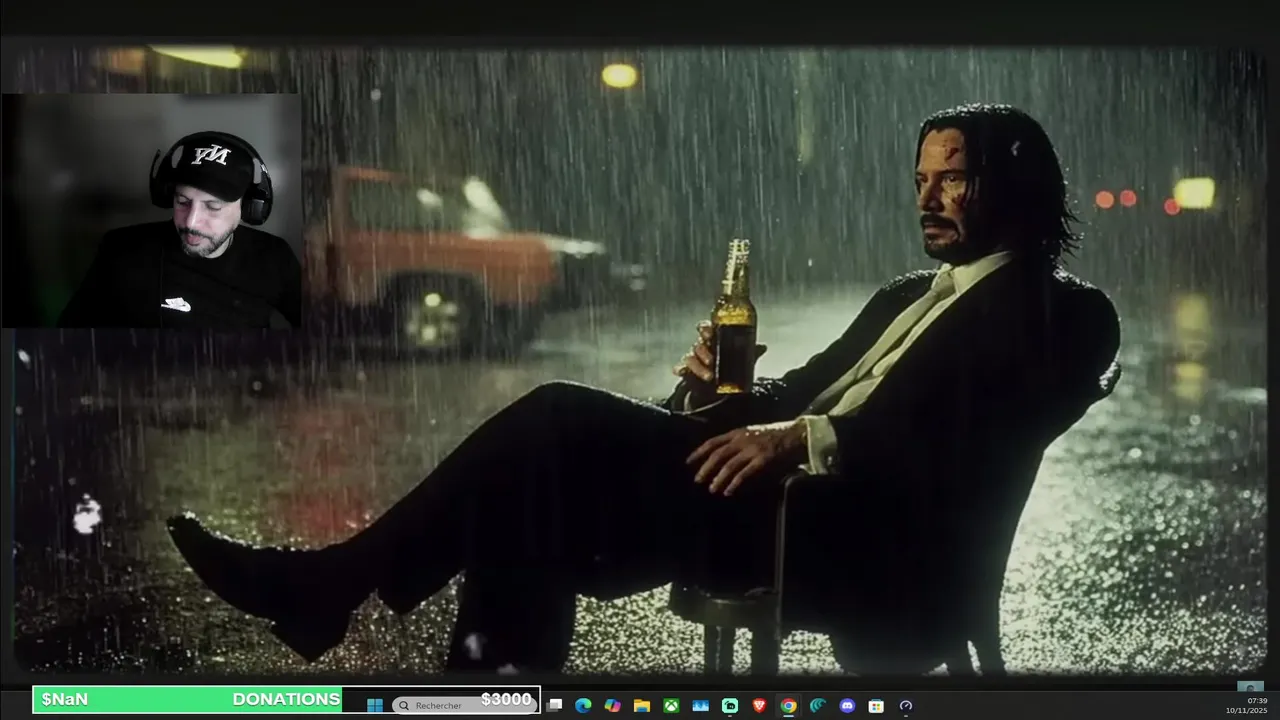1280x720 pixels.
Task: Open the teal swirl Edge Dev icon
Action: [818, 705]
